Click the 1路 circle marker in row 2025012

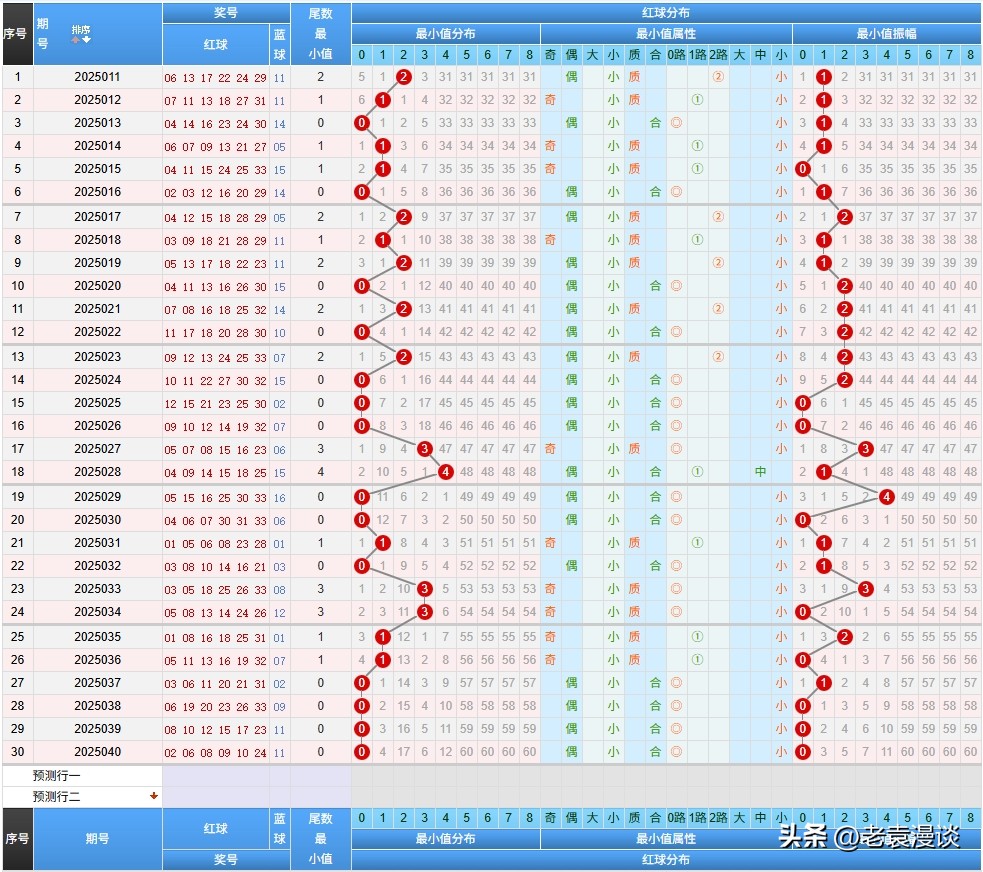697,100
